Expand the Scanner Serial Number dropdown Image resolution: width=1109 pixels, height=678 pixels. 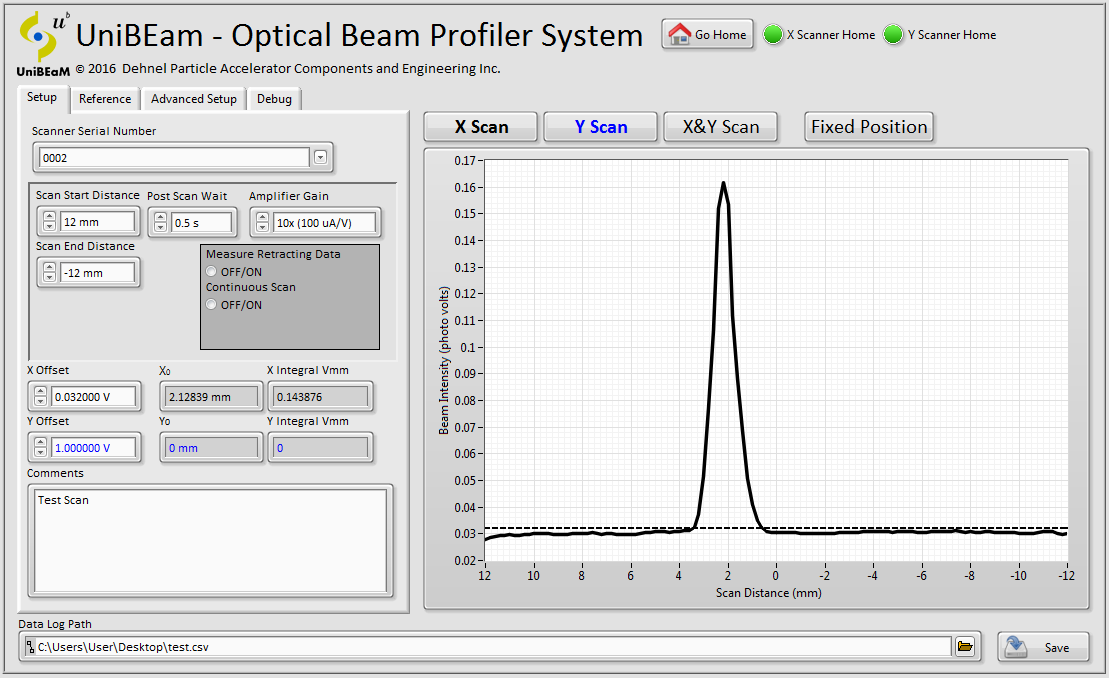[320, 157]
